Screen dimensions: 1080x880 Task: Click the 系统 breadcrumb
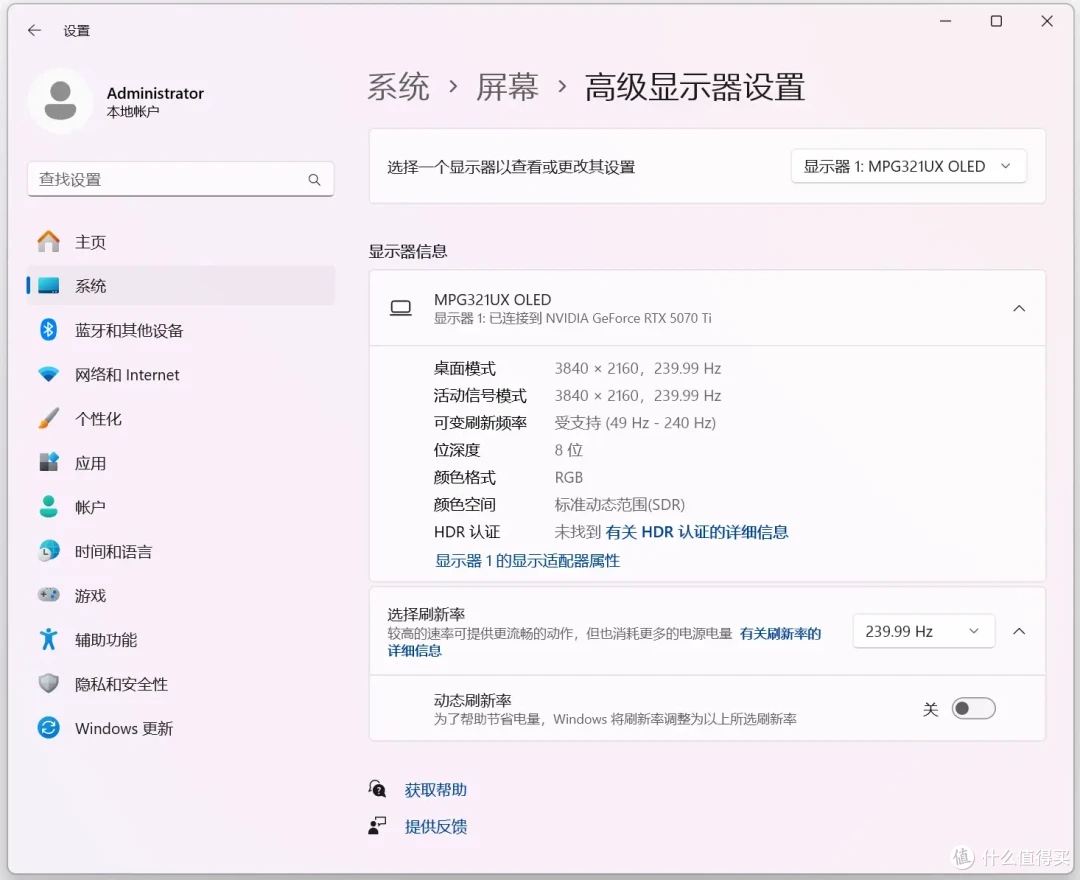click(398, 87)
